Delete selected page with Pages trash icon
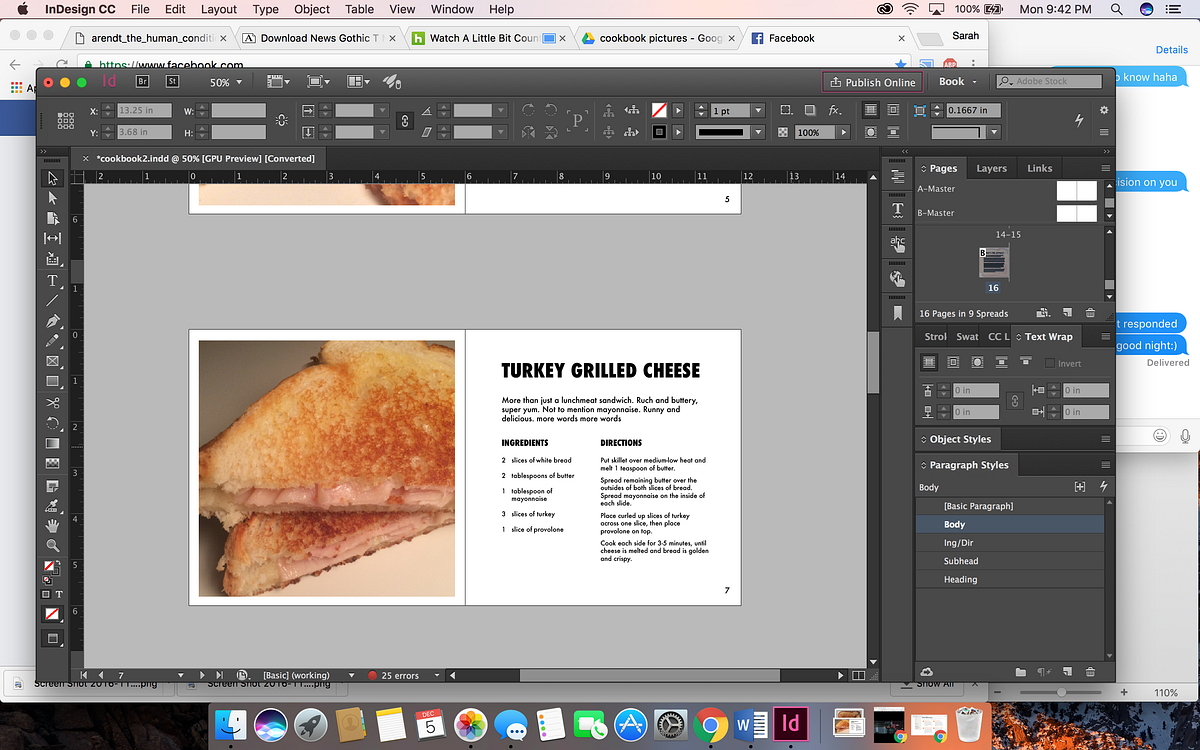This screenshot has width=1200, height=750. click(1089, 313)
